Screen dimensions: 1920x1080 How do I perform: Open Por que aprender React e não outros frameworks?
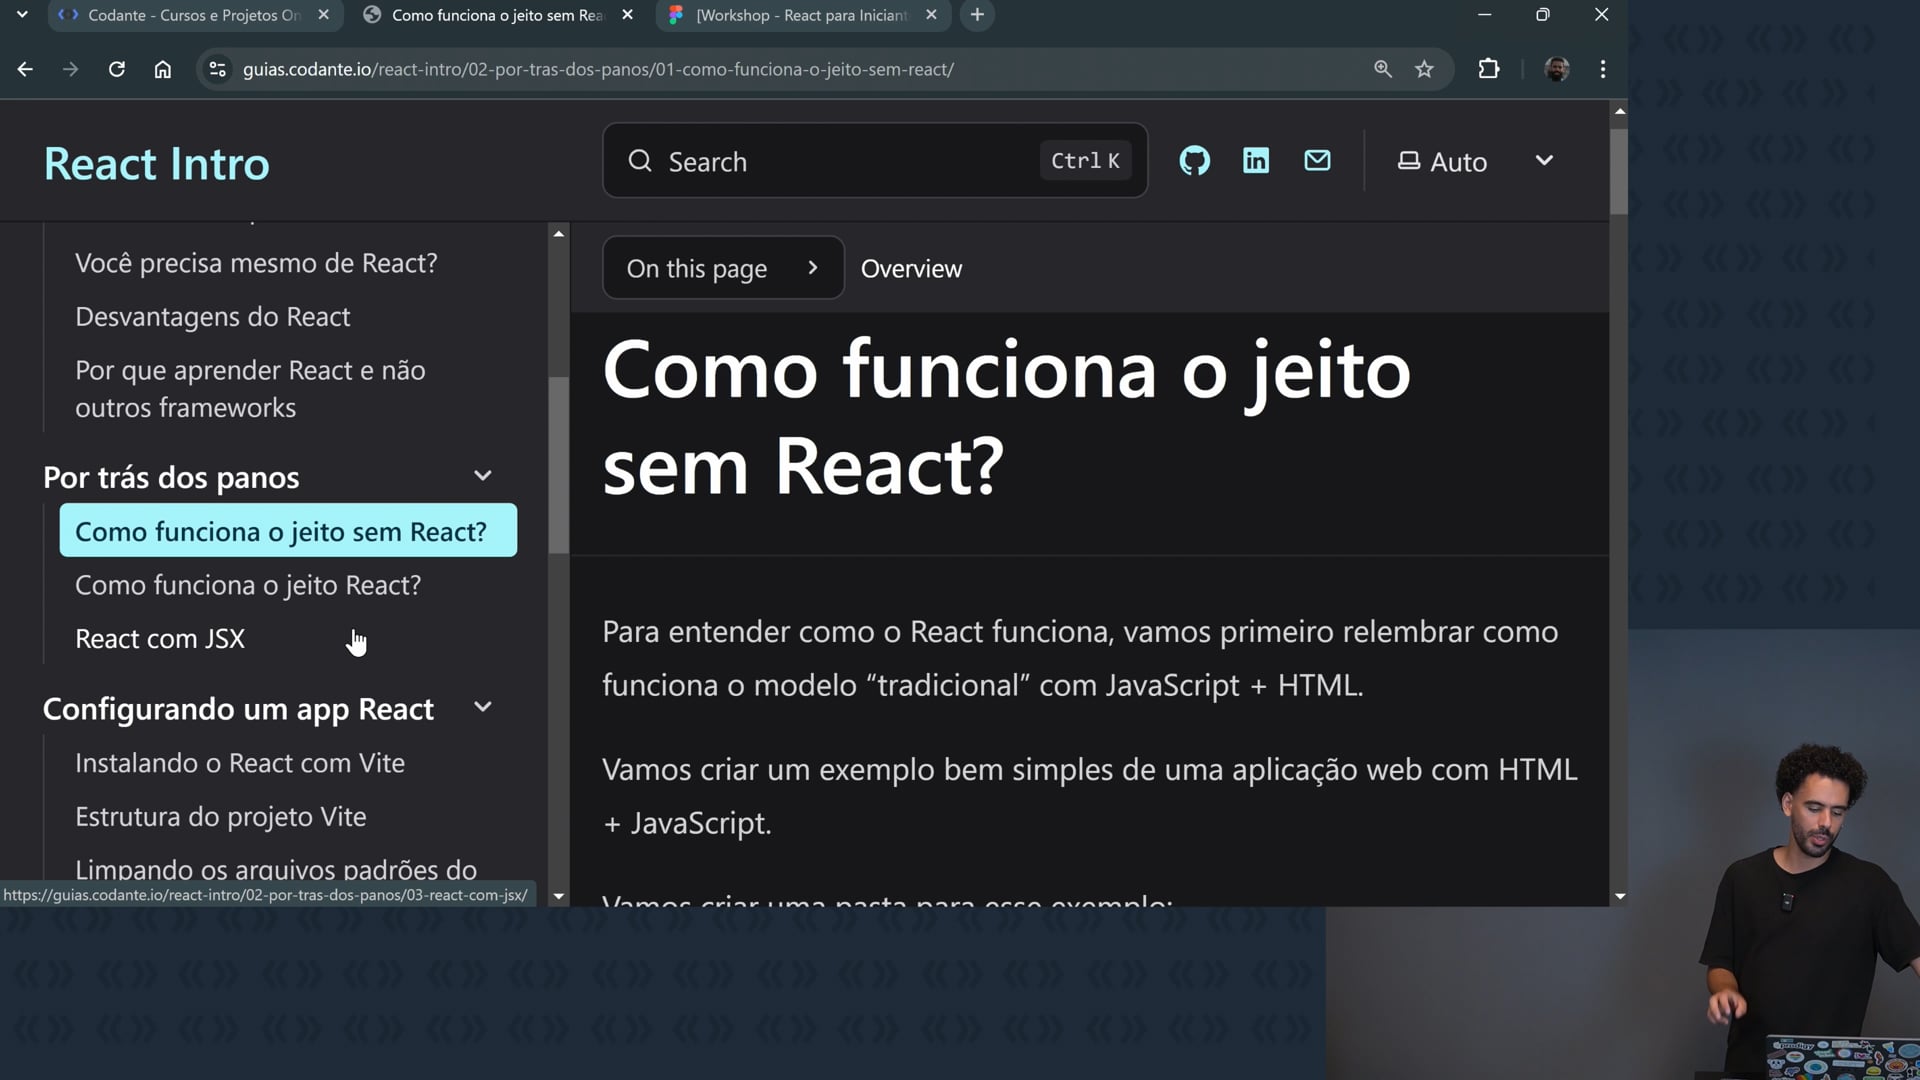250,389
